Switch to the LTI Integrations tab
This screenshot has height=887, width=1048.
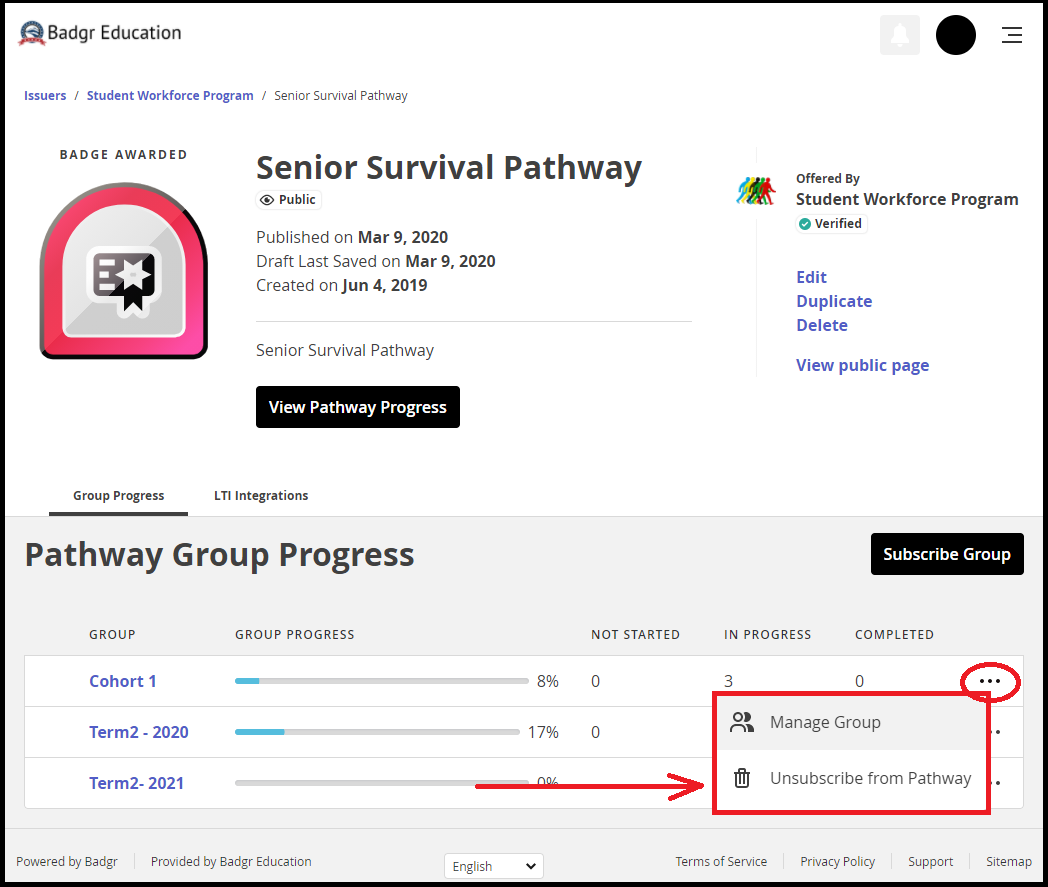pyautogui.click(x=261, y=496)
